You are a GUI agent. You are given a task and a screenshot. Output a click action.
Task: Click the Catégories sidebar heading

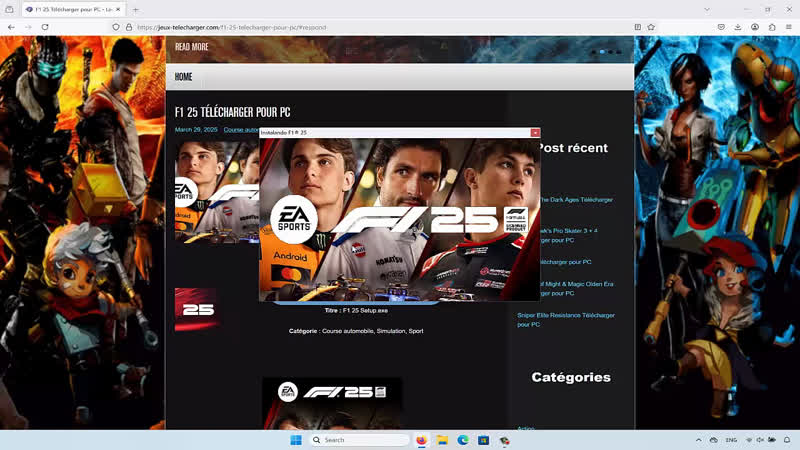click(x=571, y=377)
